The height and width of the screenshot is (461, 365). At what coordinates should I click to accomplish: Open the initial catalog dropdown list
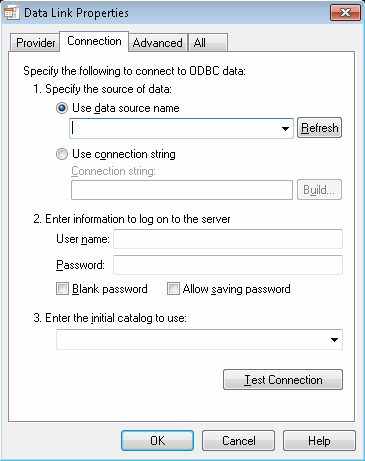point(334,340)
